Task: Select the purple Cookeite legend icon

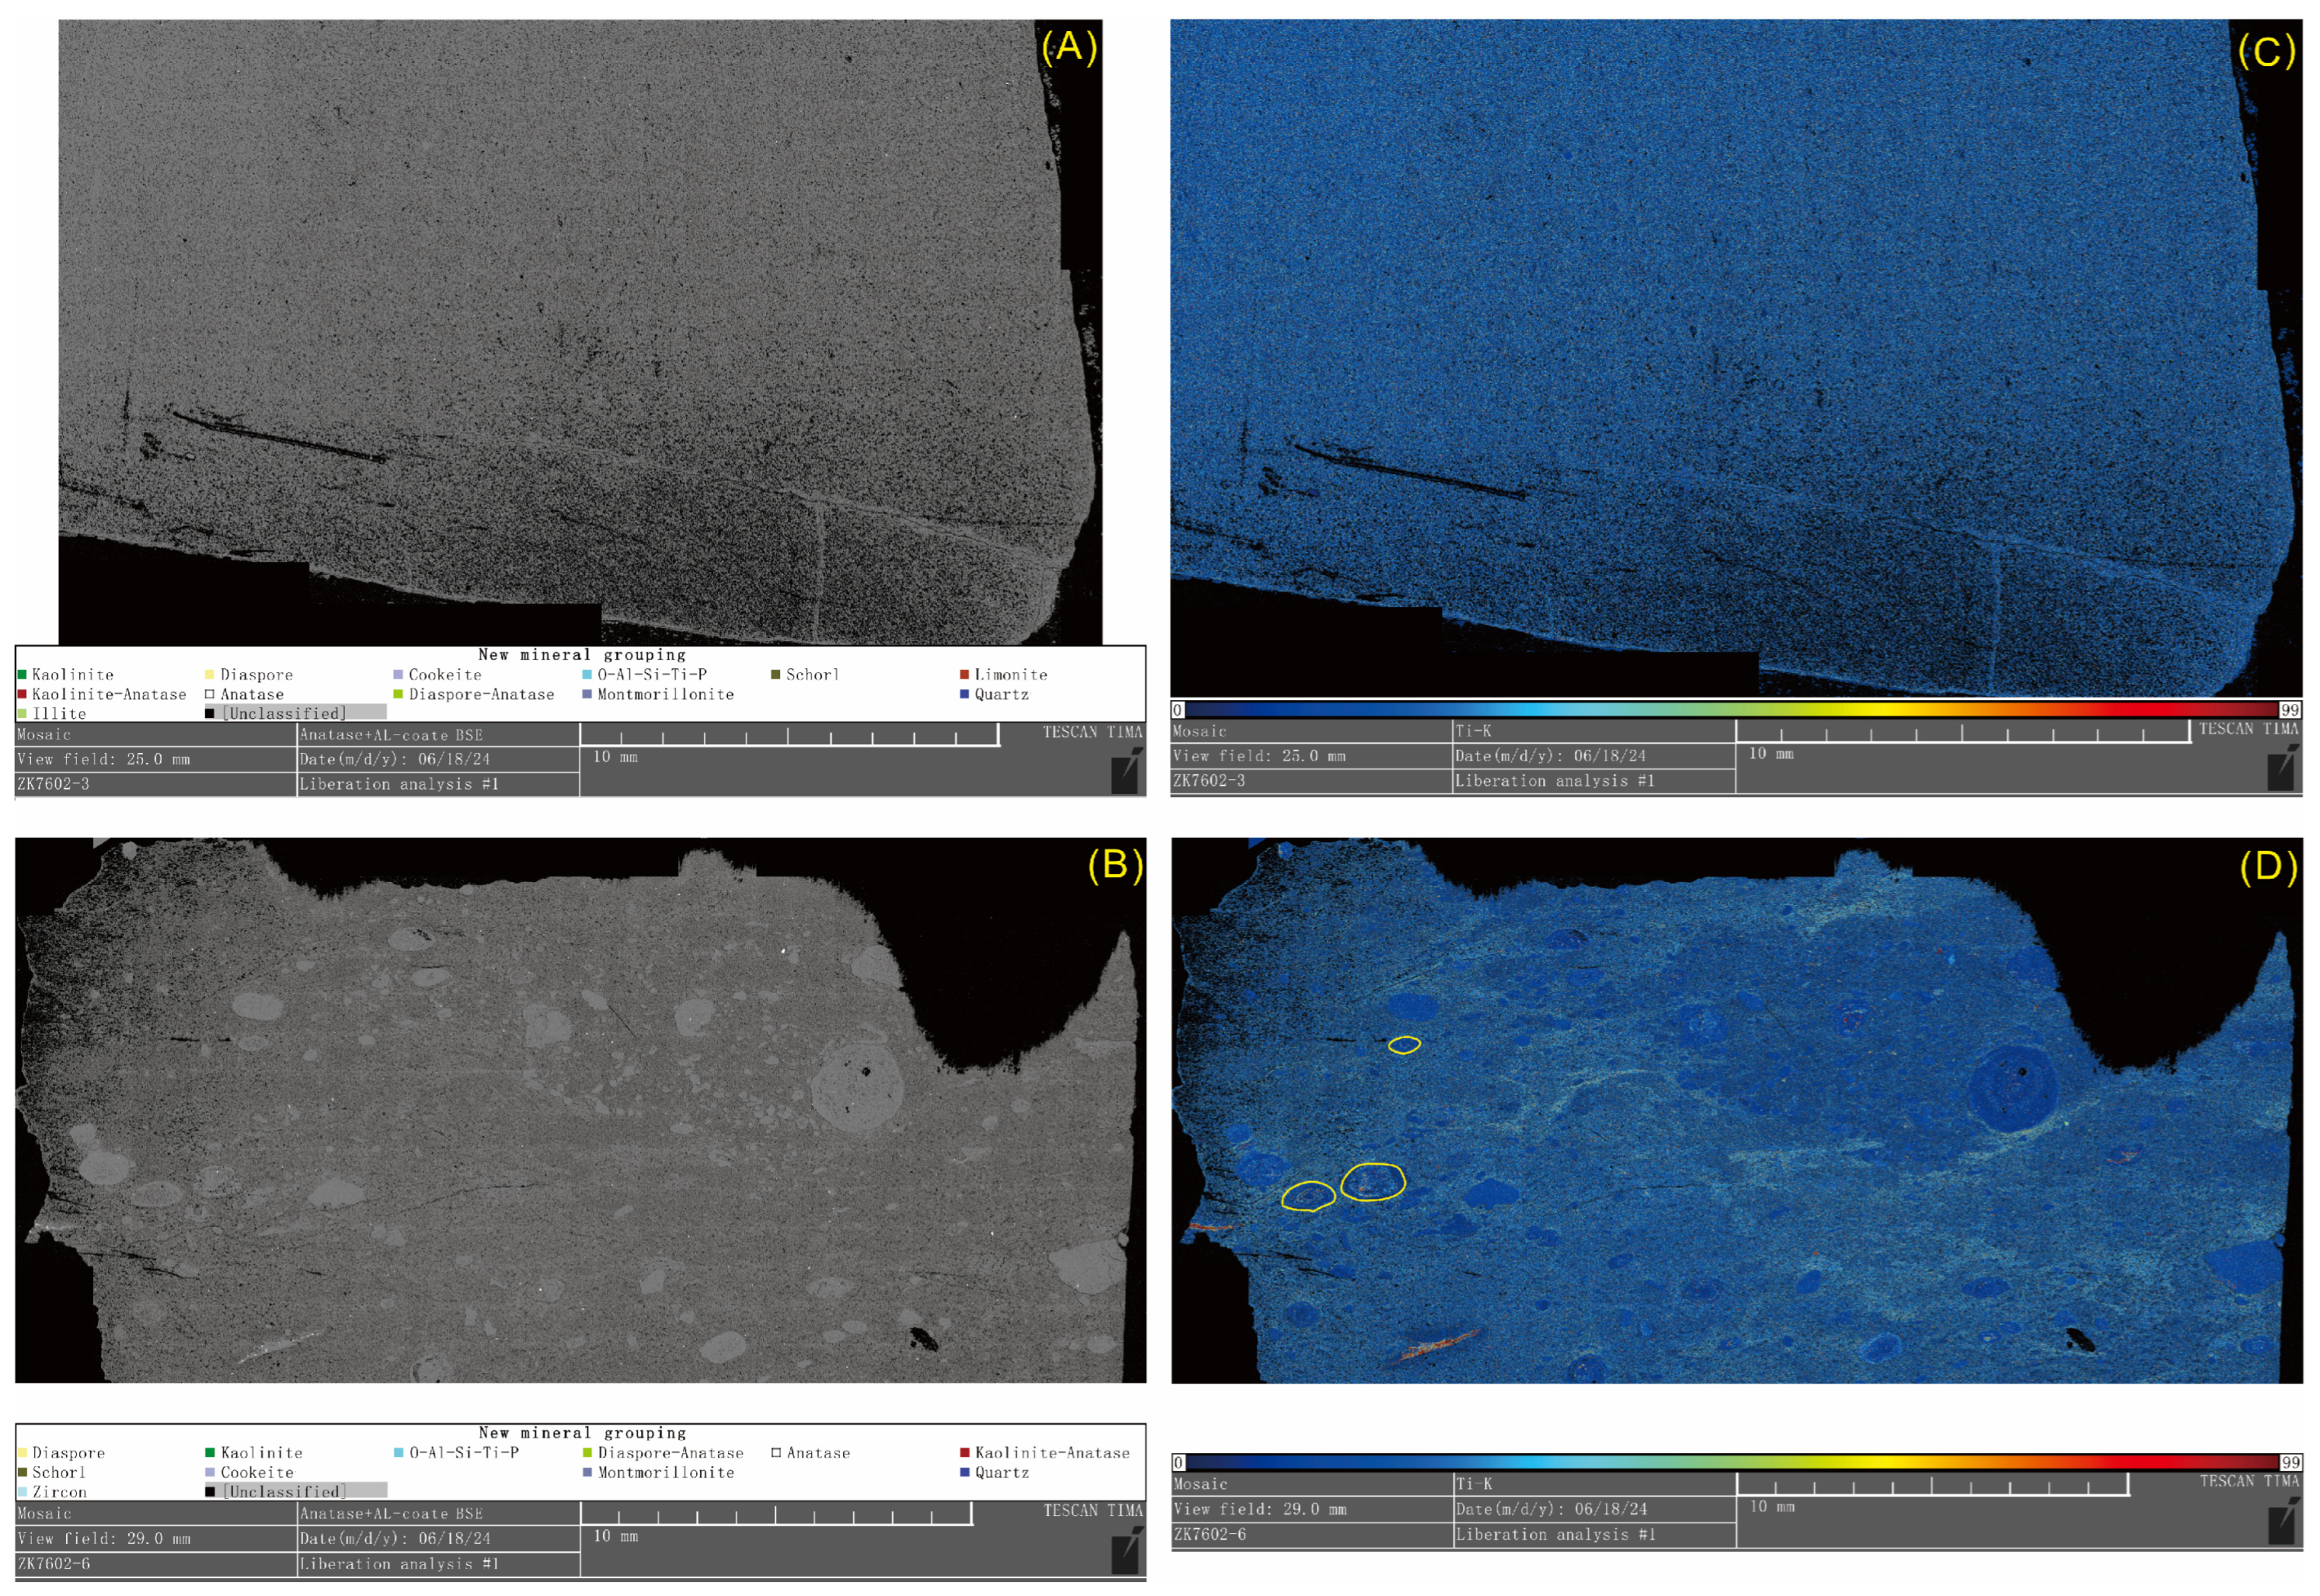Action: click(400, 674)
